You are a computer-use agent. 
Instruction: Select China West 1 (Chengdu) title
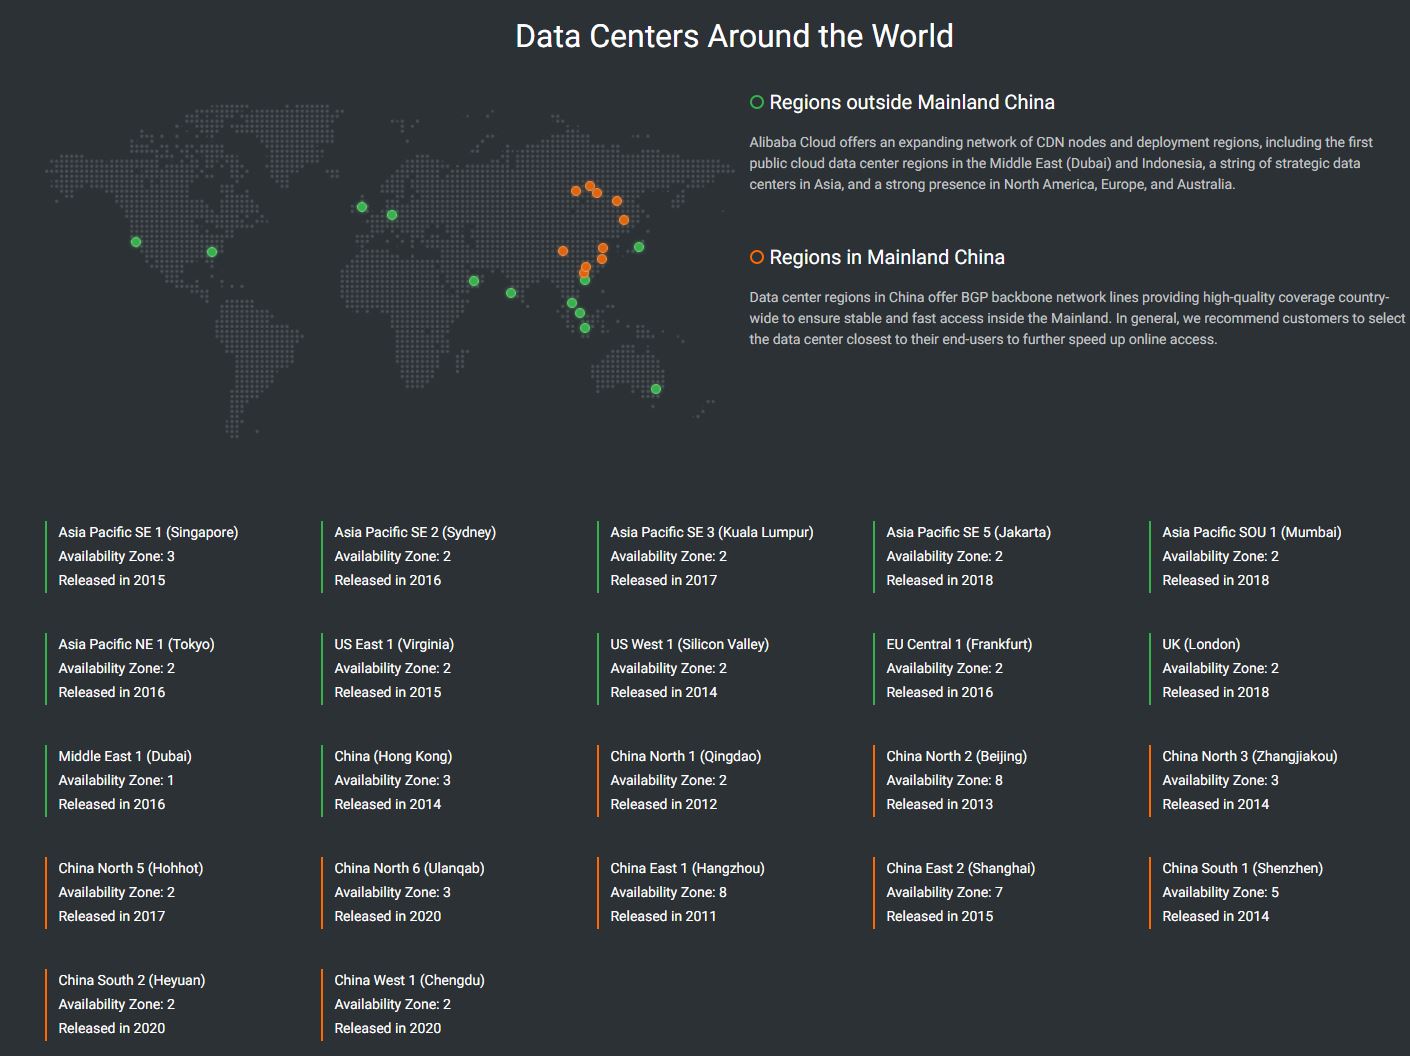(x=410, y=980)
